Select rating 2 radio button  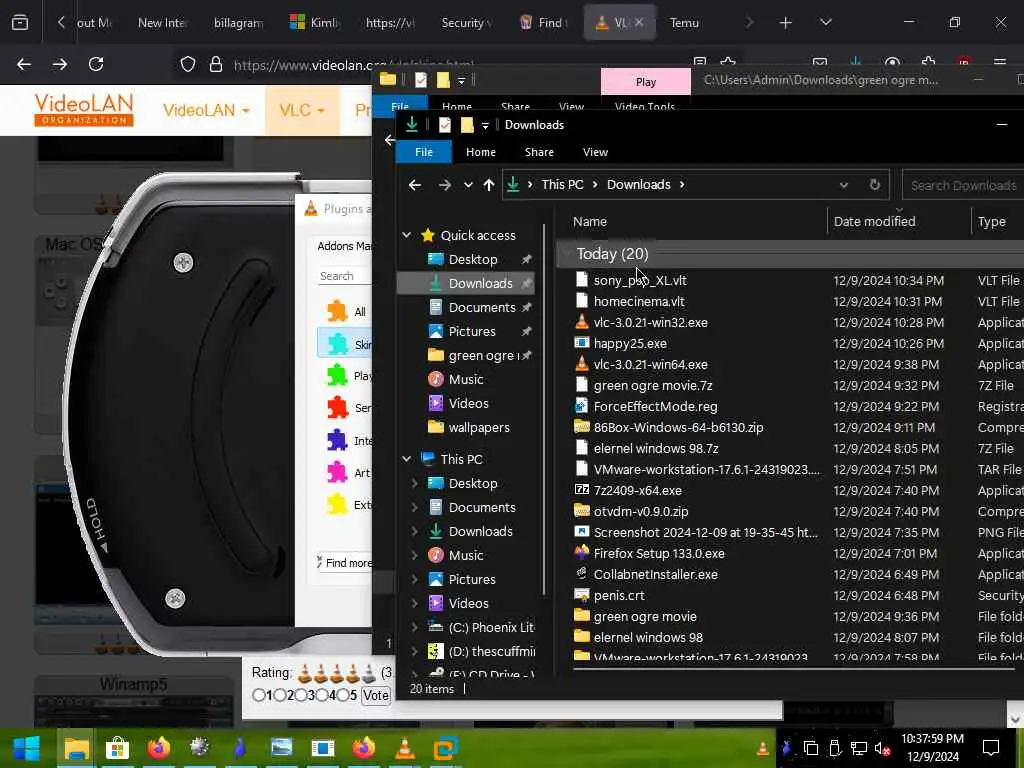coord(280,696)
